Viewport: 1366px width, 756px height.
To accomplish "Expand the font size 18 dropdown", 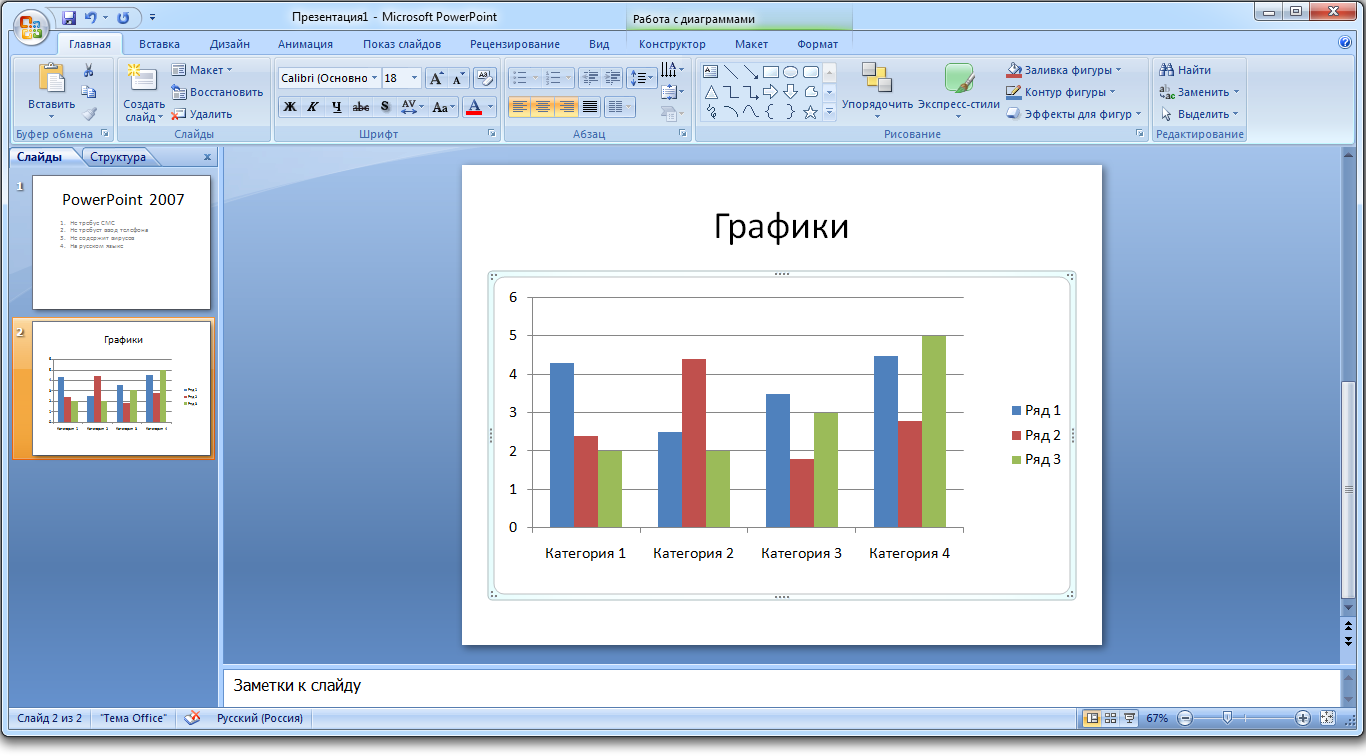I will (415, 78).
